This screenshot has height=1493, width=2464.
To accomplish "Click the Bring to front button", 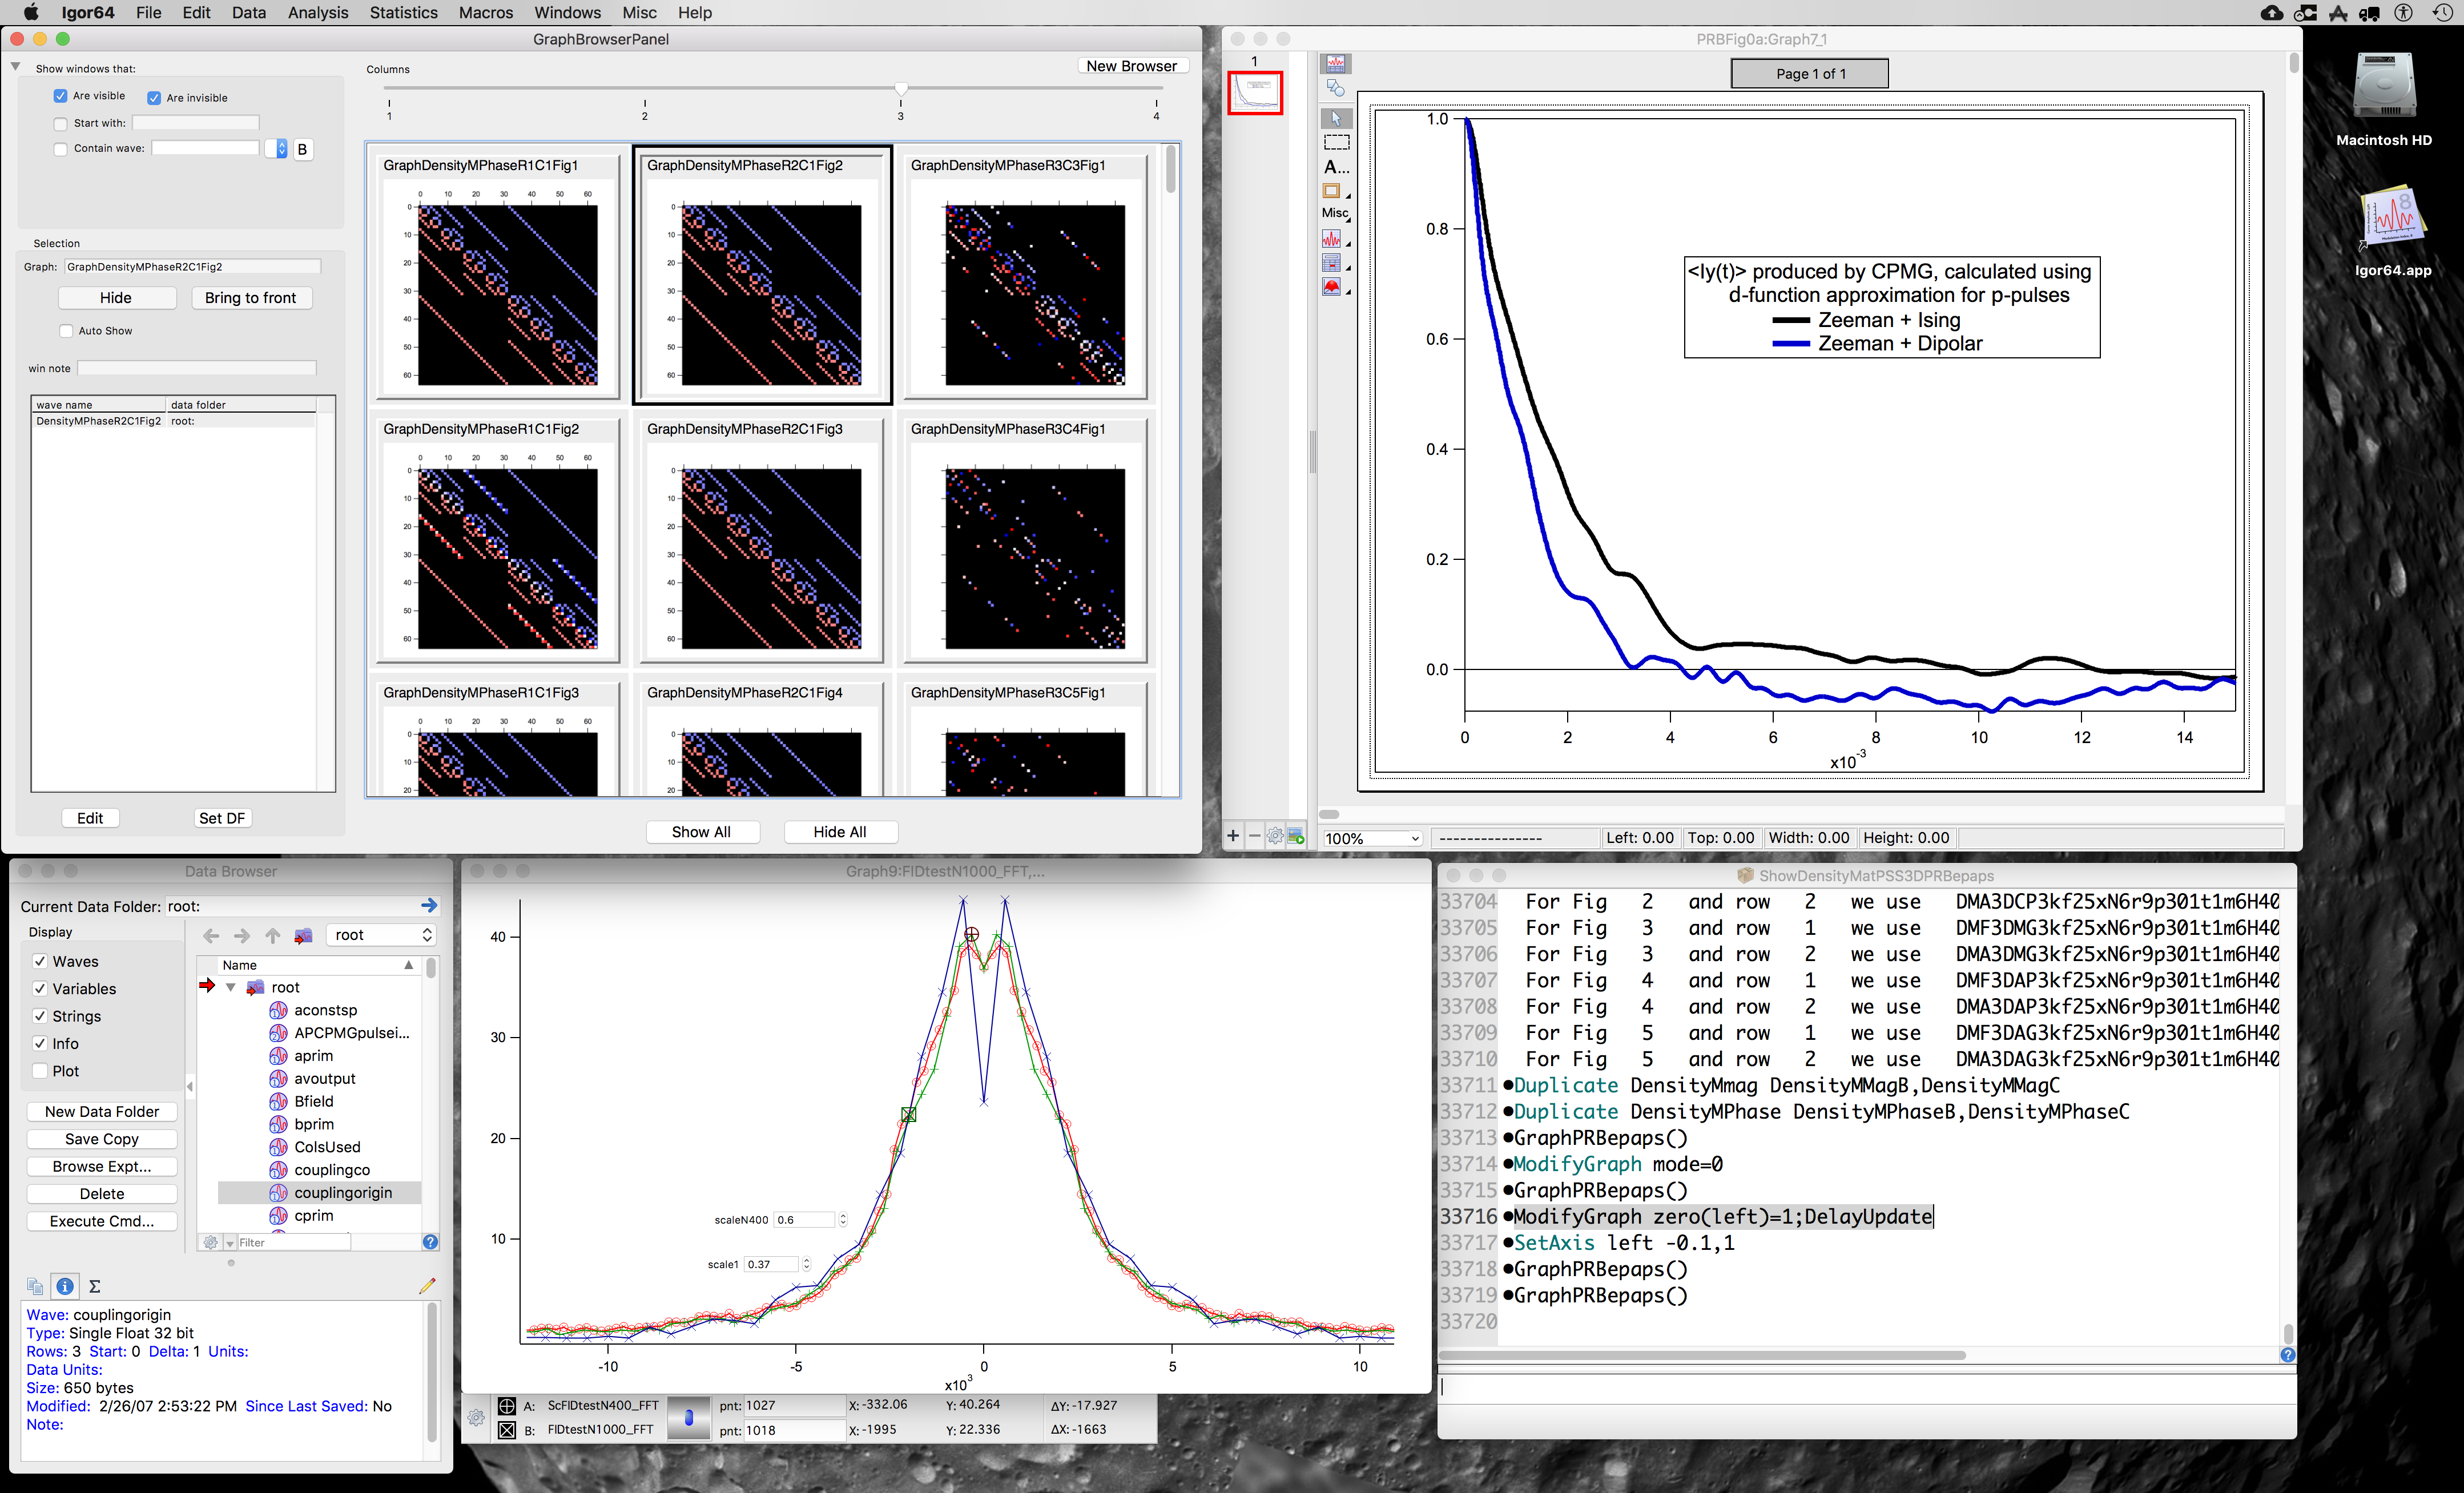I will (250, 298).
